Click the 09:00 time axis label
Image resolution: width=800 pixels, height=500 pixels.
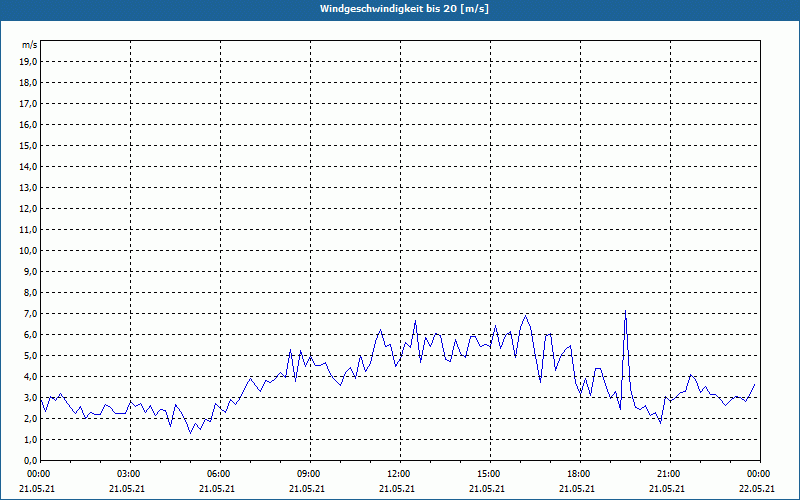[x=310, y=474]
